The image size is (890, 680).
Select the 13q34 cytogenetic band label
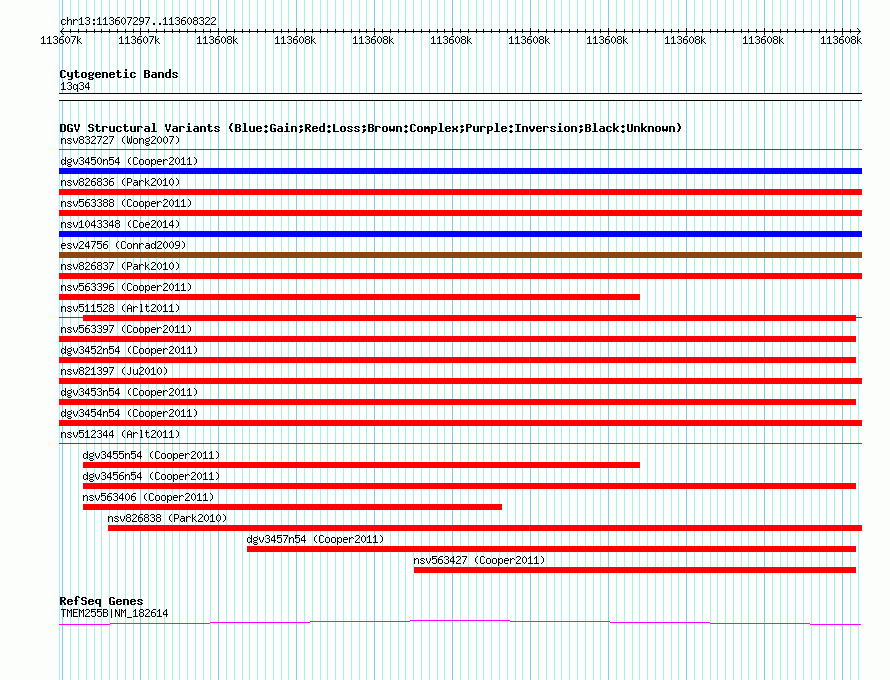point(75,86)
